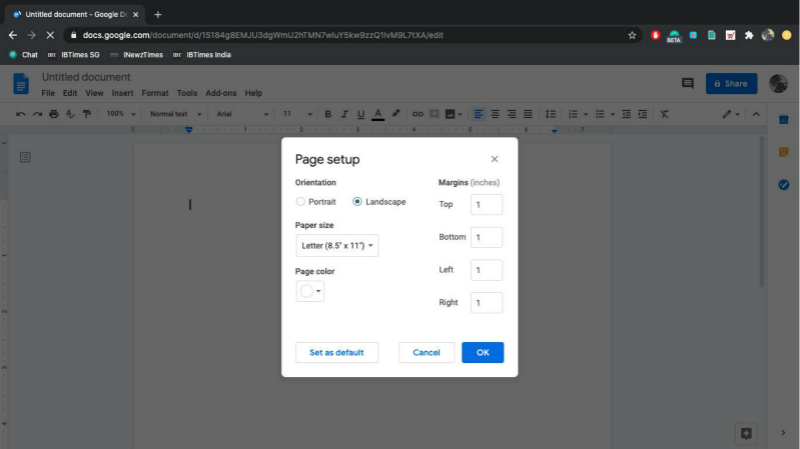Screen dimensions: 800x449
Task: Toggle bold formatting in toolbar
Action: tap(327, 114)
